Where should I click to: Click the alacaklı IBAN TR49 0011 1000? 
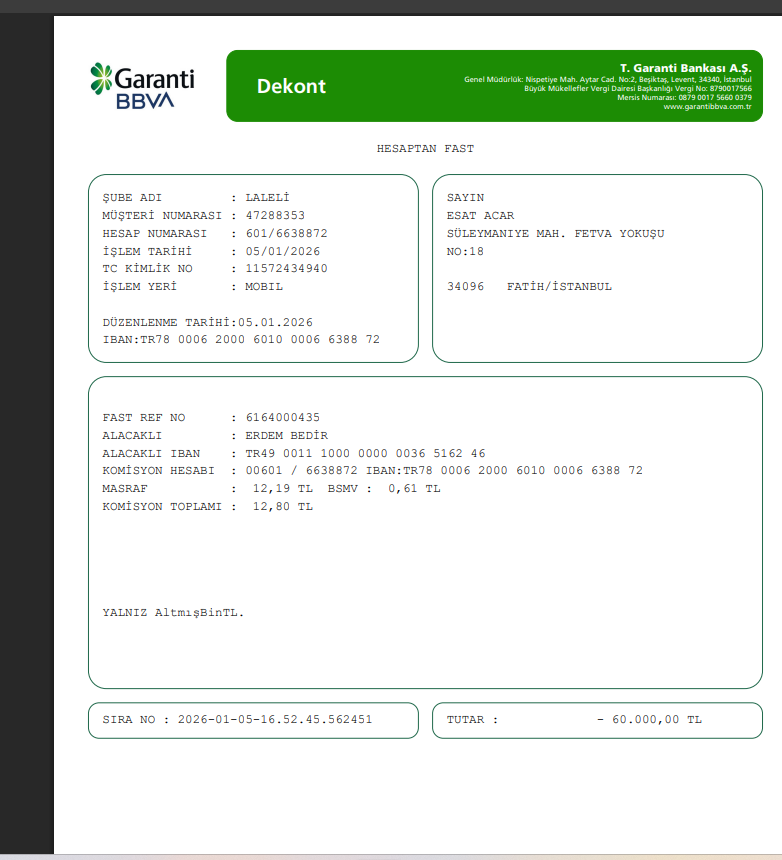pyautogui.click(x=365, y=454)
